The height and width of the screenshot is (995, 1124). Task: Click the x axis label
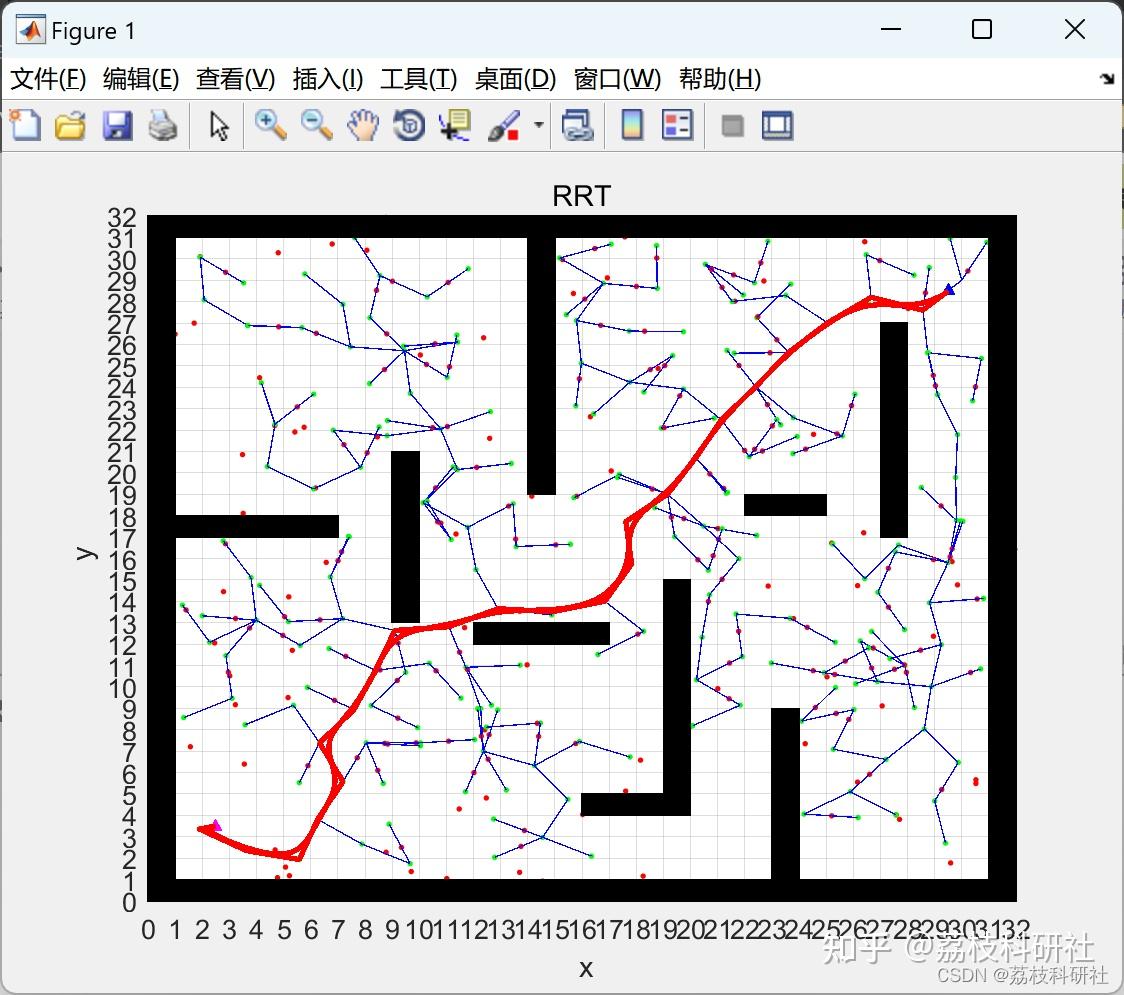(586, 969)
